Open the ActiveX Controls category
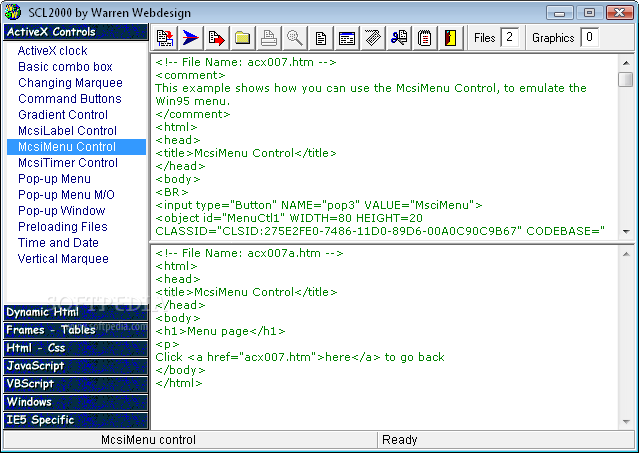This screenshot has height=453, width=639. pyautogui.click(x=75, y=32)
